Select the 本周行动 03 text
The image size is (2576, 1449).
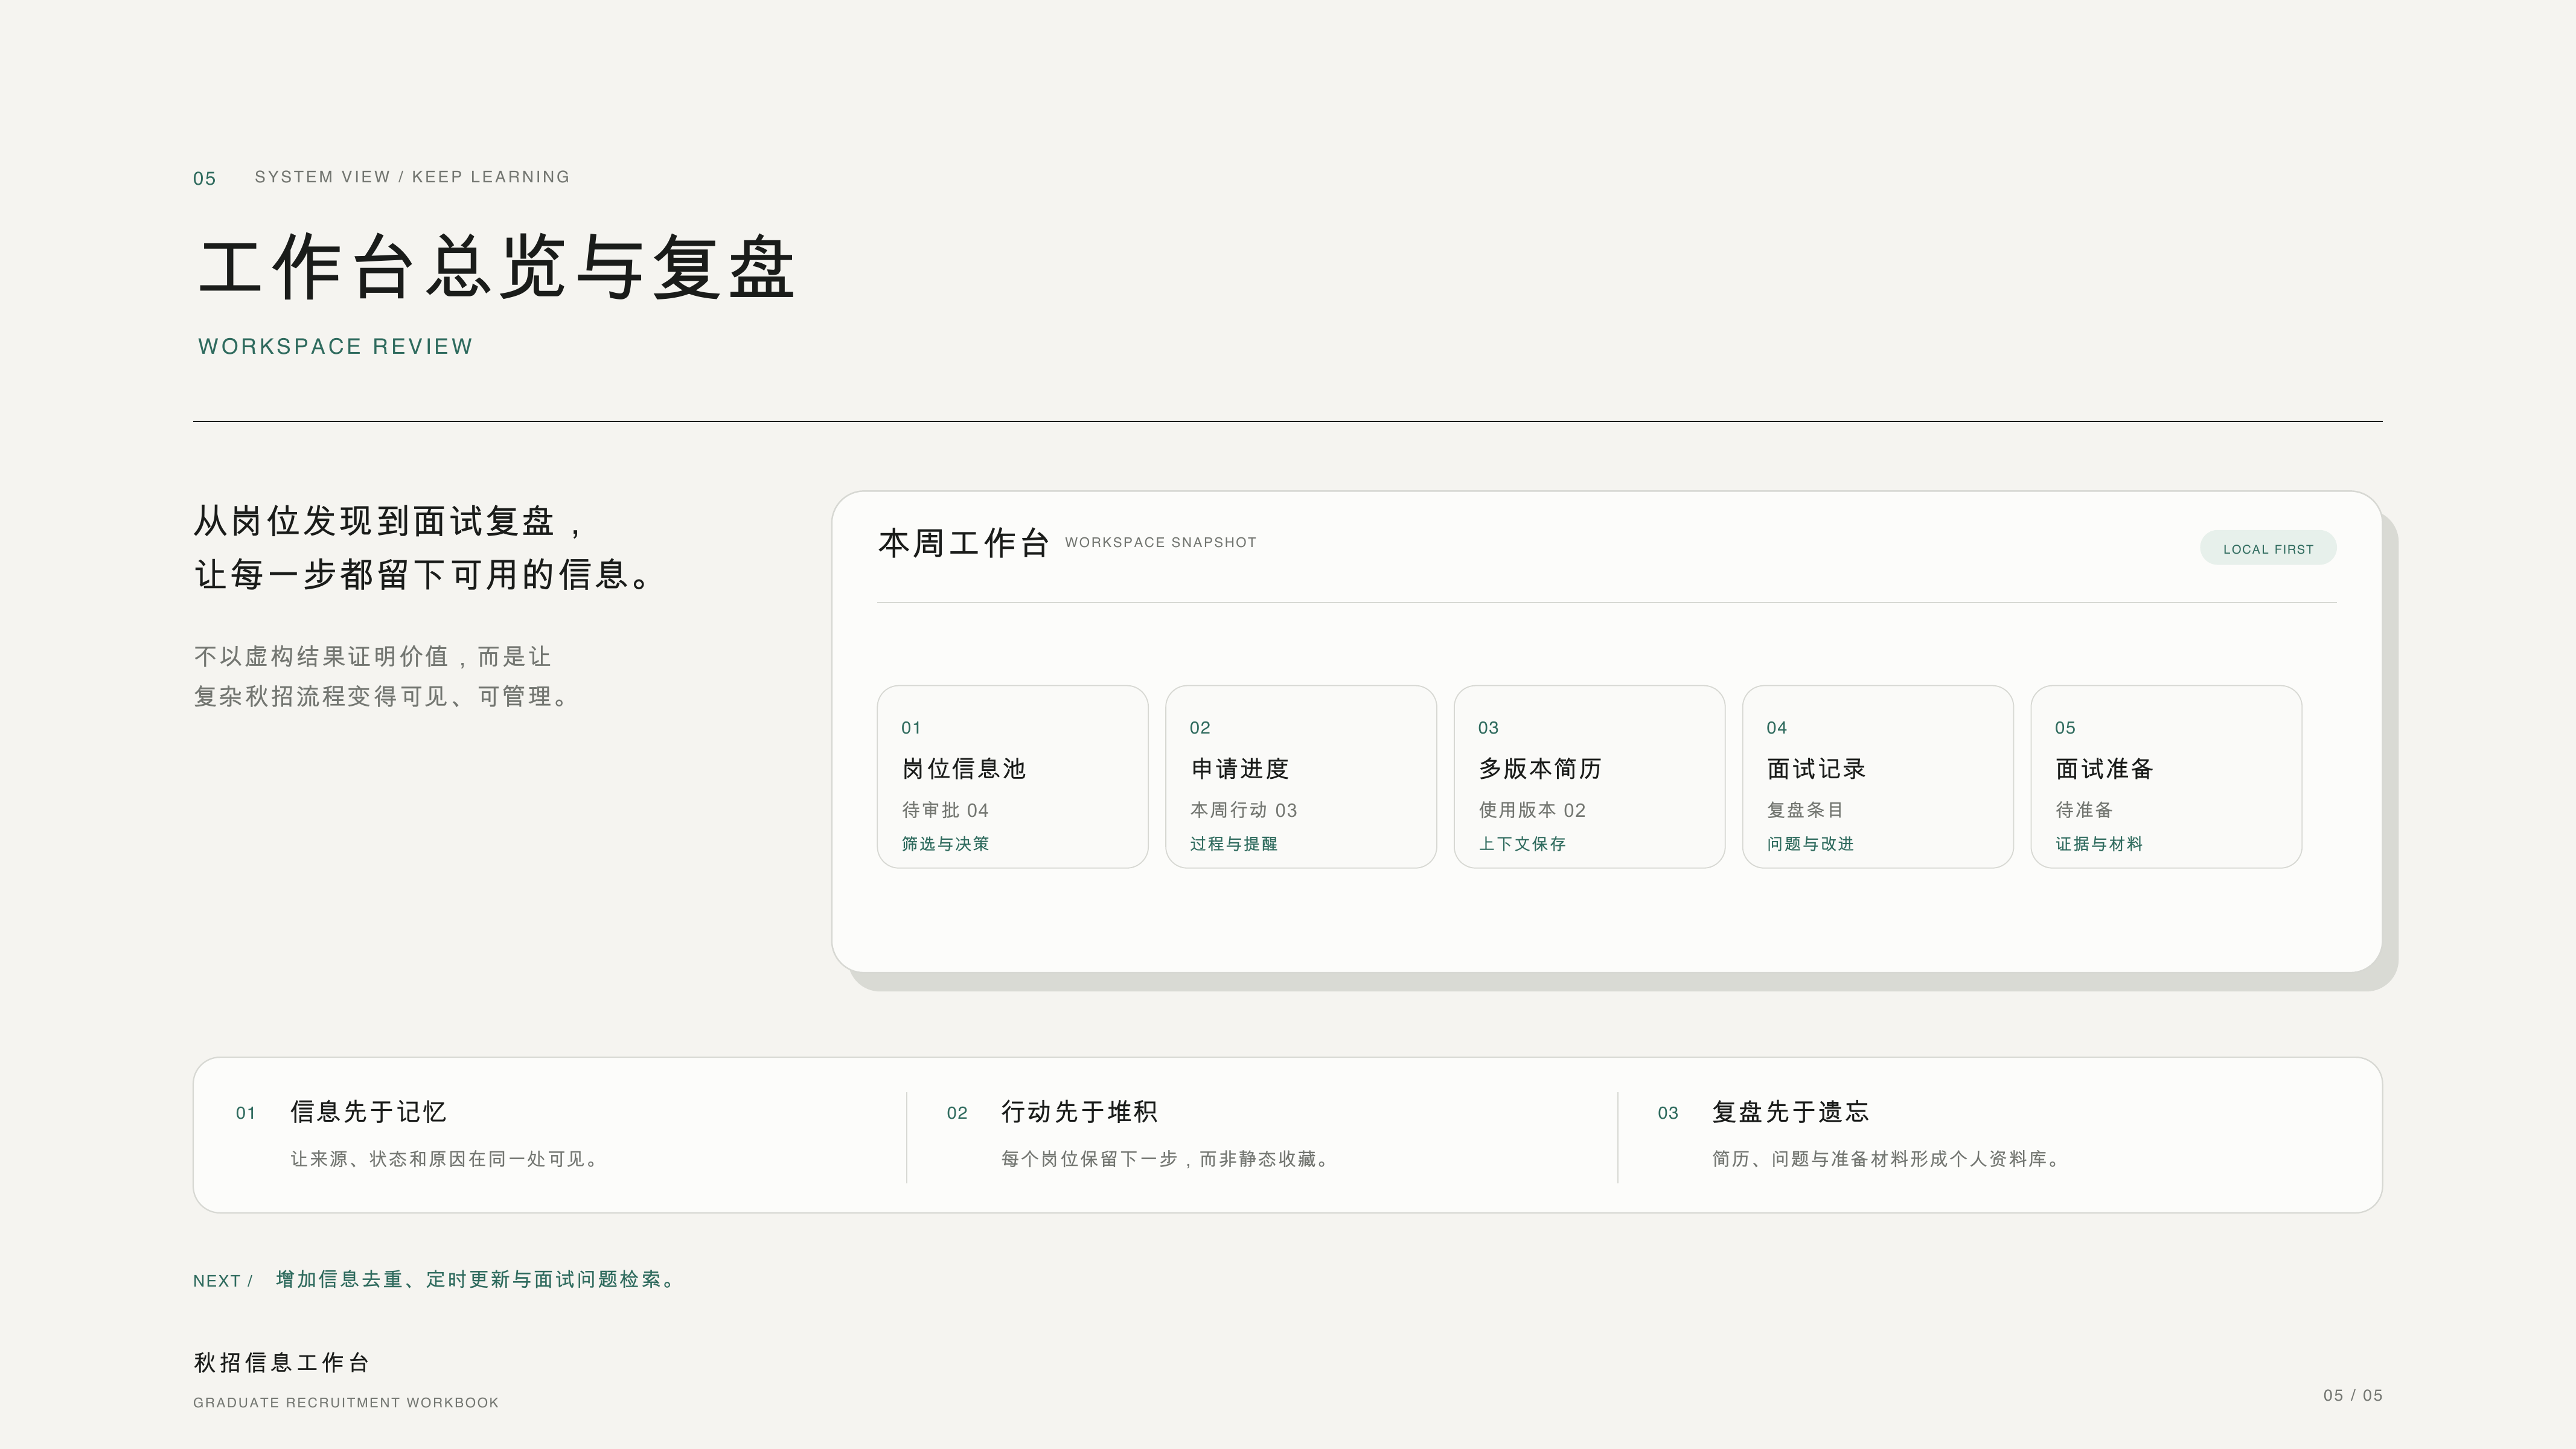tap(1243, 810)
